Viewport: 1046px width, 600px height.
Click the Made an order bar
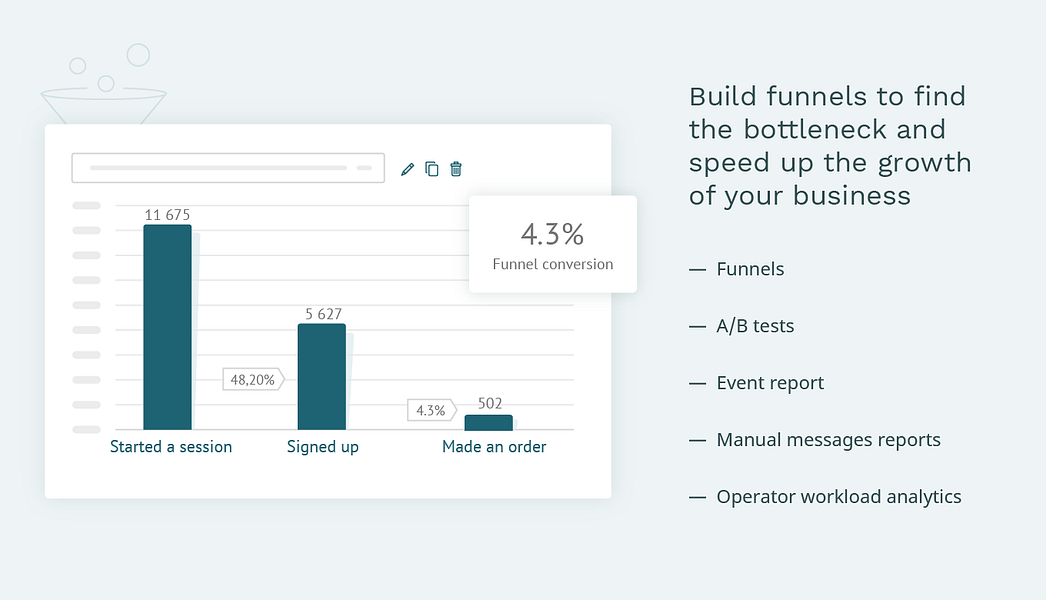488,422
